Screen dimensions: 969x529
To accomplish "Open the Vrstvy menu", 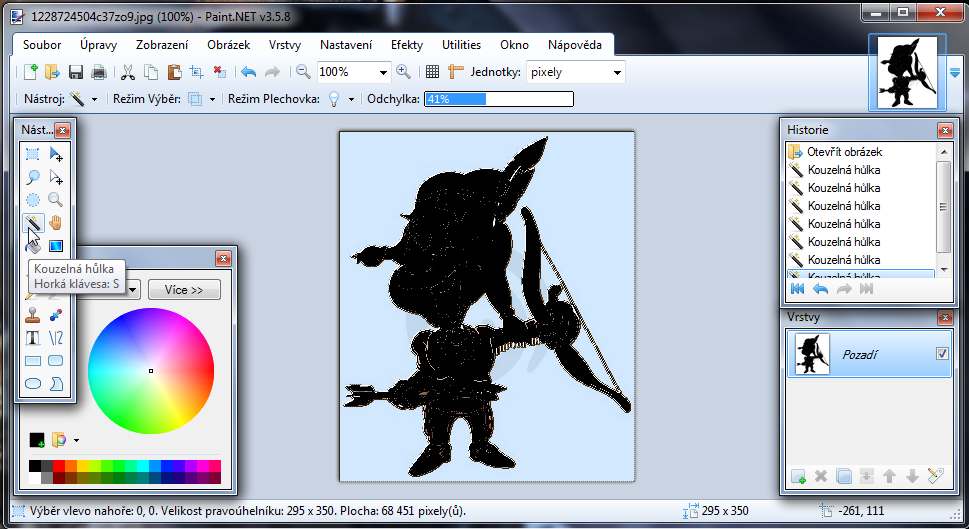I will click(x=285, y=45).
